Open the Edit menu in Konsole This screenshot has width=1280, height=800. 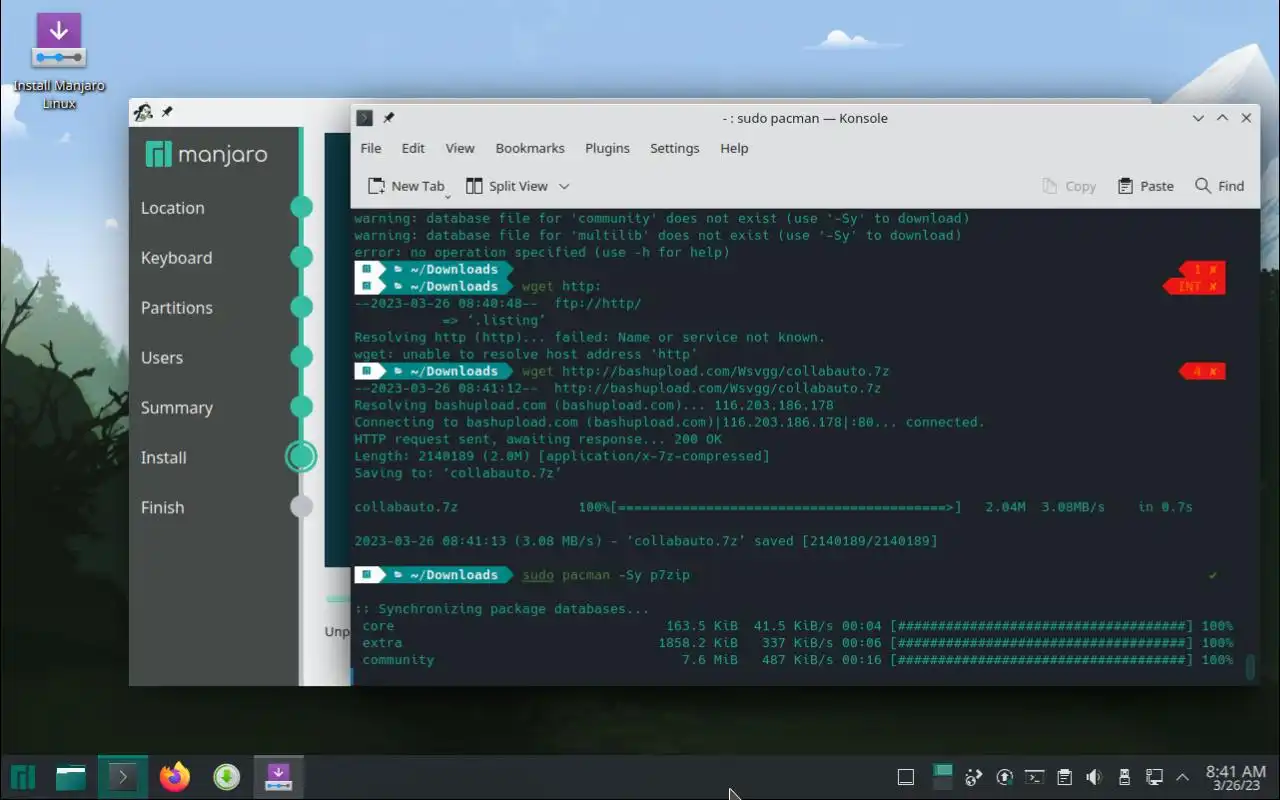pyautogui.click(x=413, y=148)
